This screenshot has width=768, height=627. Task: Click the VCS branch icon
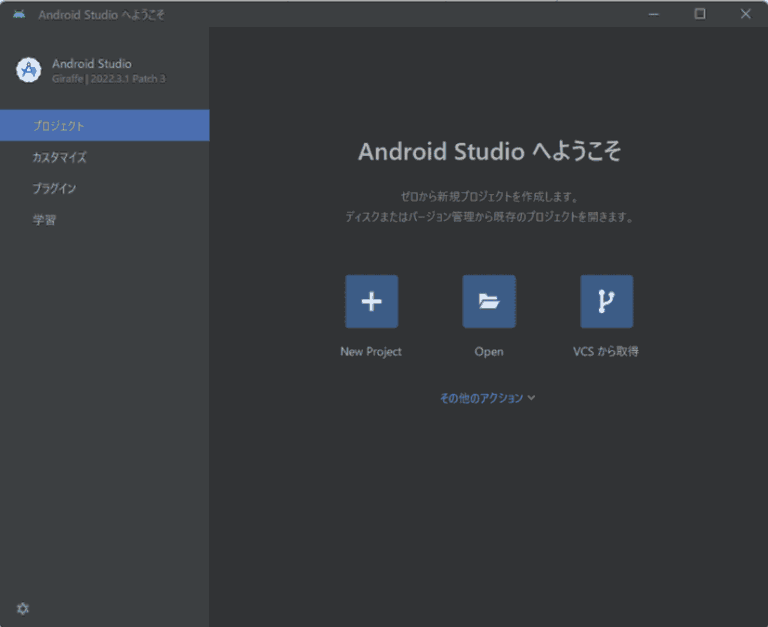click(606, 301)
